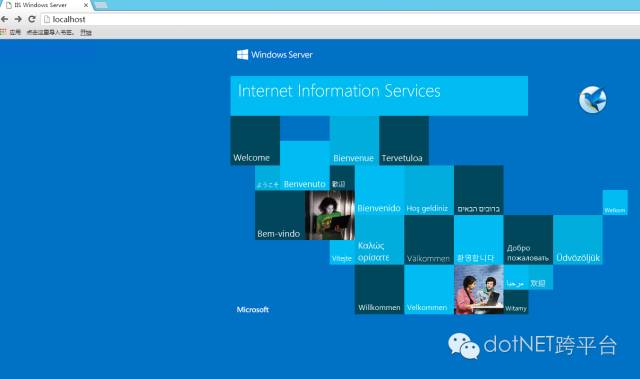Click the Welcome tile

[255, 141]
